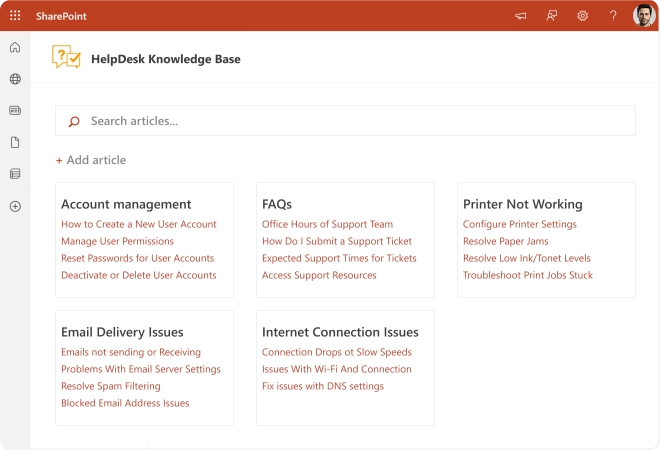Open How Do I Submit a Support Ticket
The width and height of the screenshot is (660, 450).
[x=337, y=241]
